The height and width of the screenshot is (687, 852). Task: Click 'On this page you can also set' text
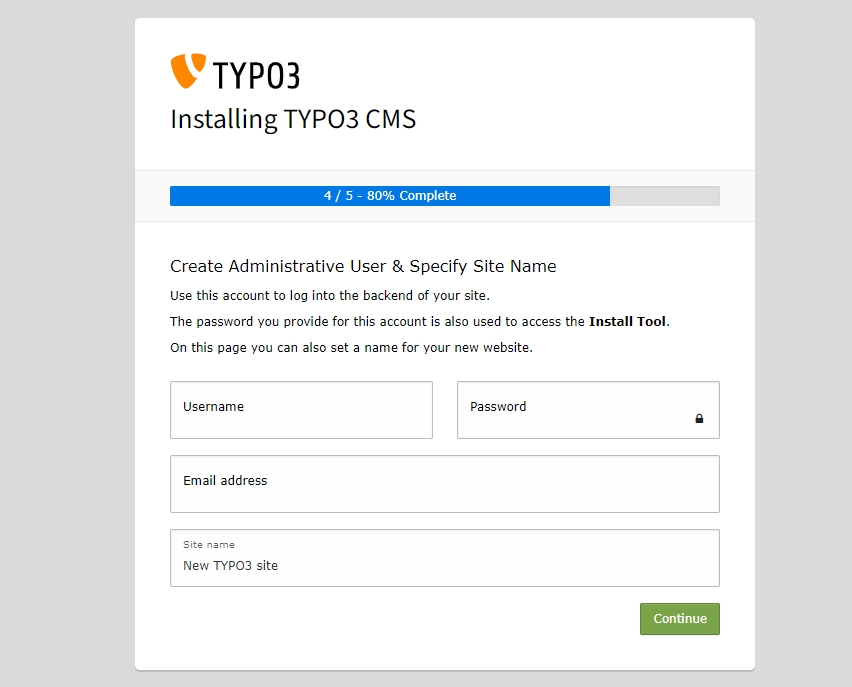351,348
